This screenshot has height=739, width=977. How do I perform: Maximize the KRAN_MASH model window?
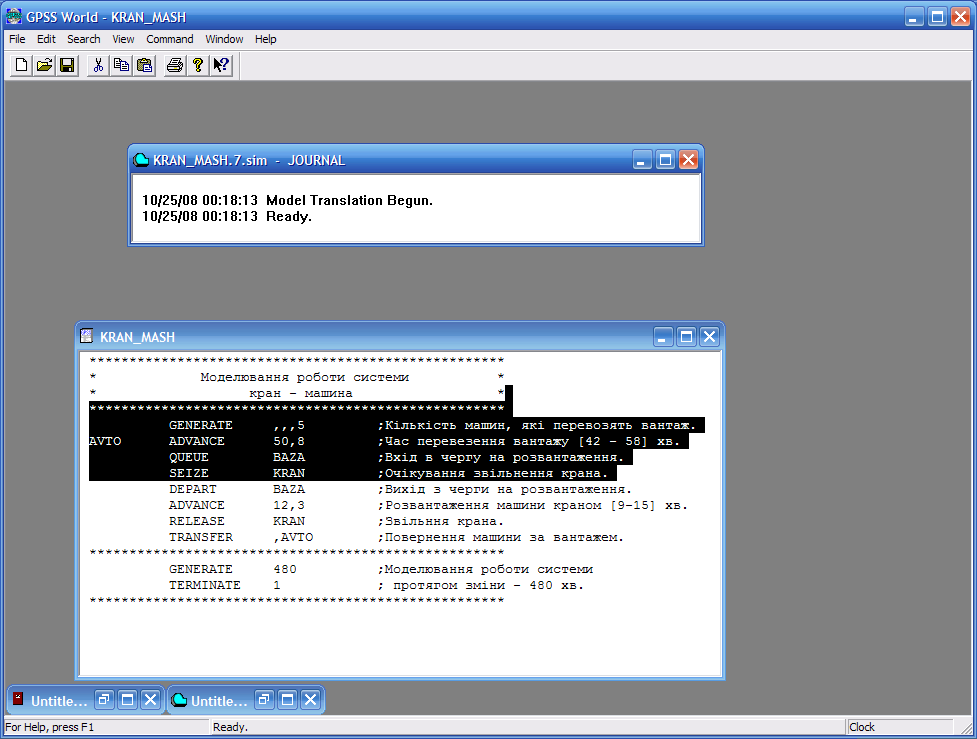[x=686, y=337]
